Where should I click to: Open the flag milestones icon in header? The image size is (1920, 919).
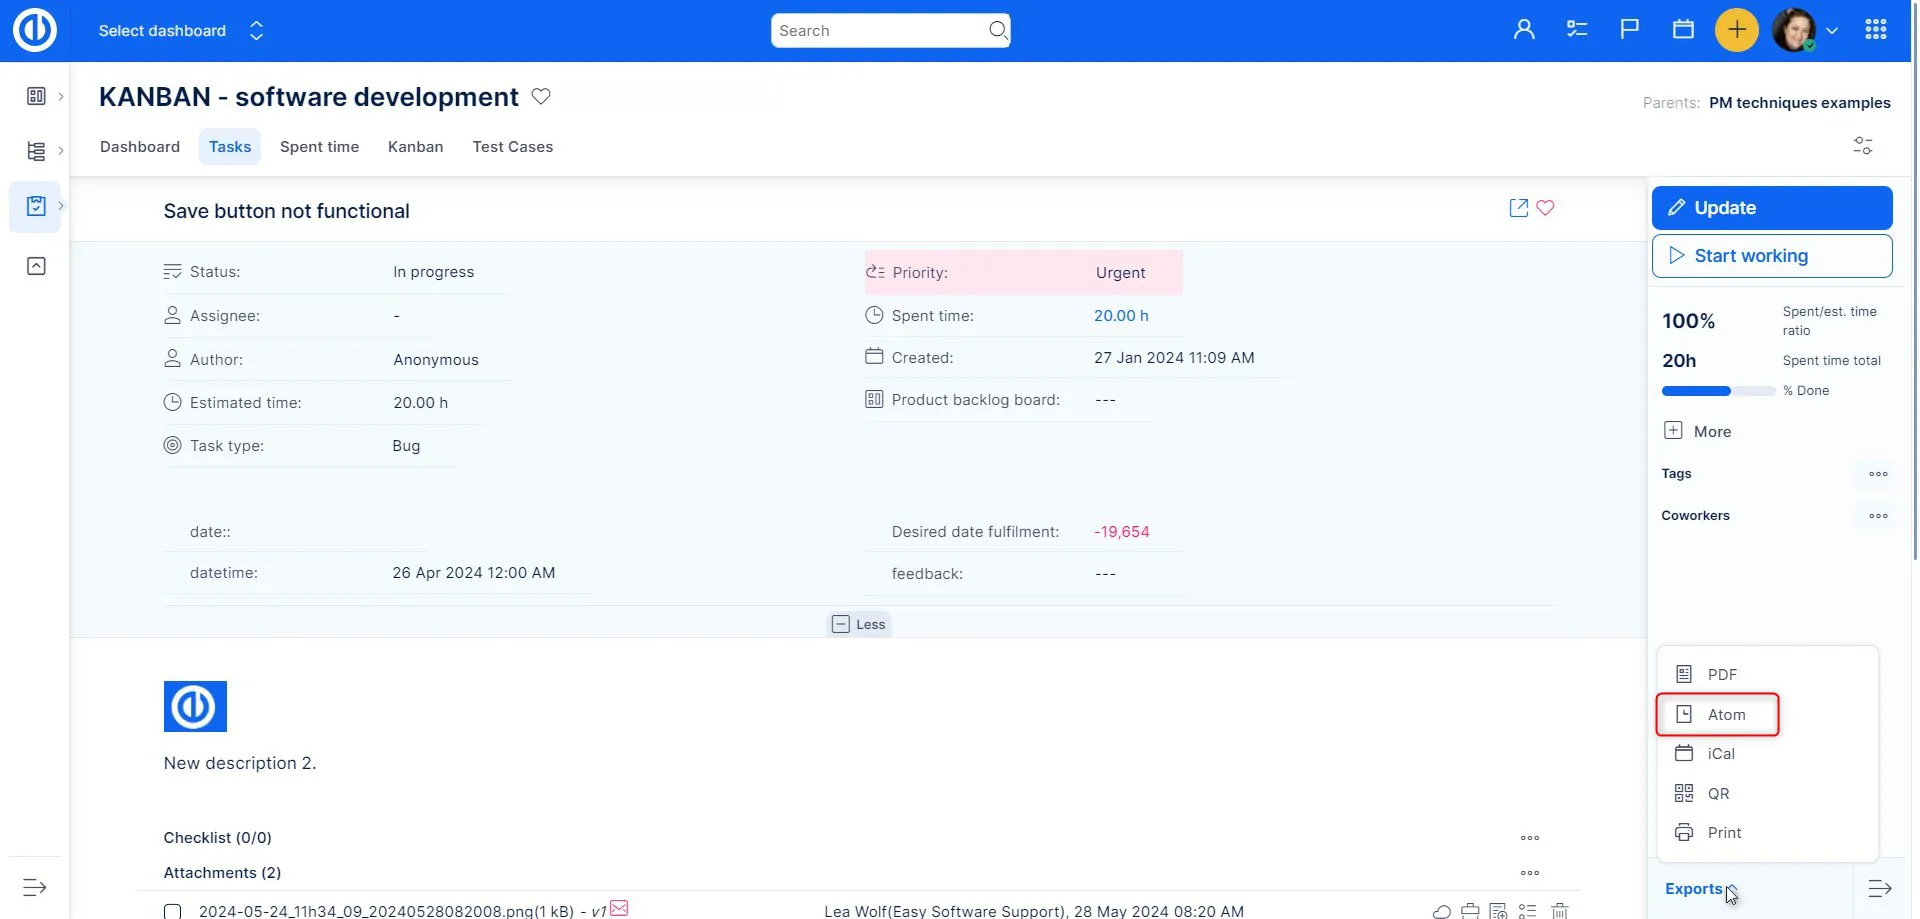coord(1629,30)
